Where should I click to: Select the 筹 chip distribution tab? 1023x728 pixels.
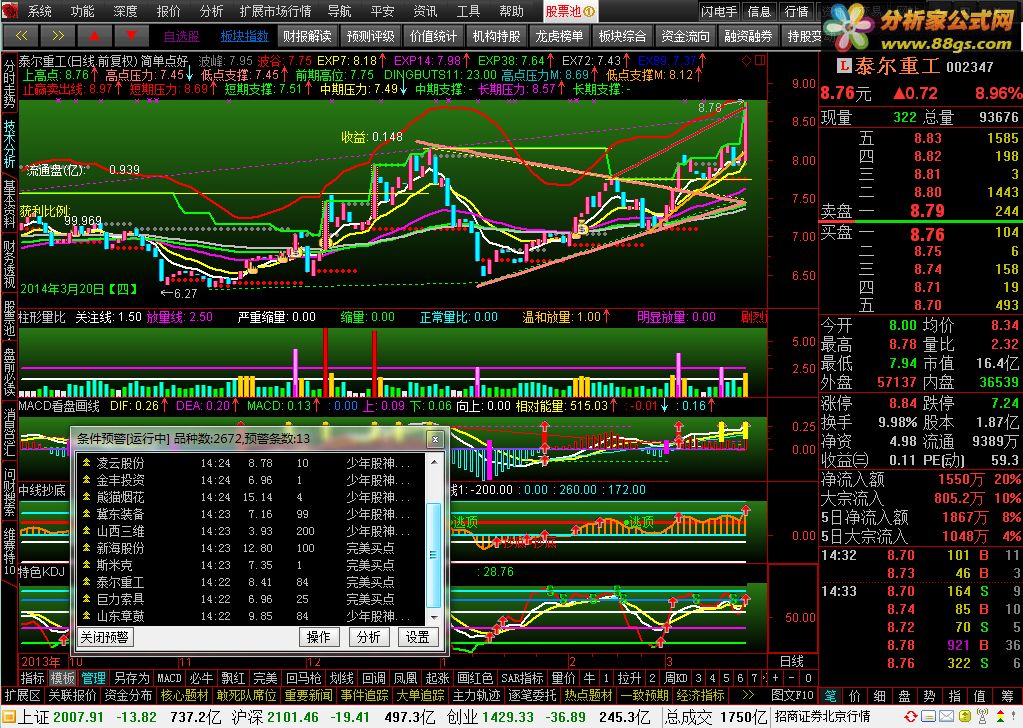[x=1008, y=695]
